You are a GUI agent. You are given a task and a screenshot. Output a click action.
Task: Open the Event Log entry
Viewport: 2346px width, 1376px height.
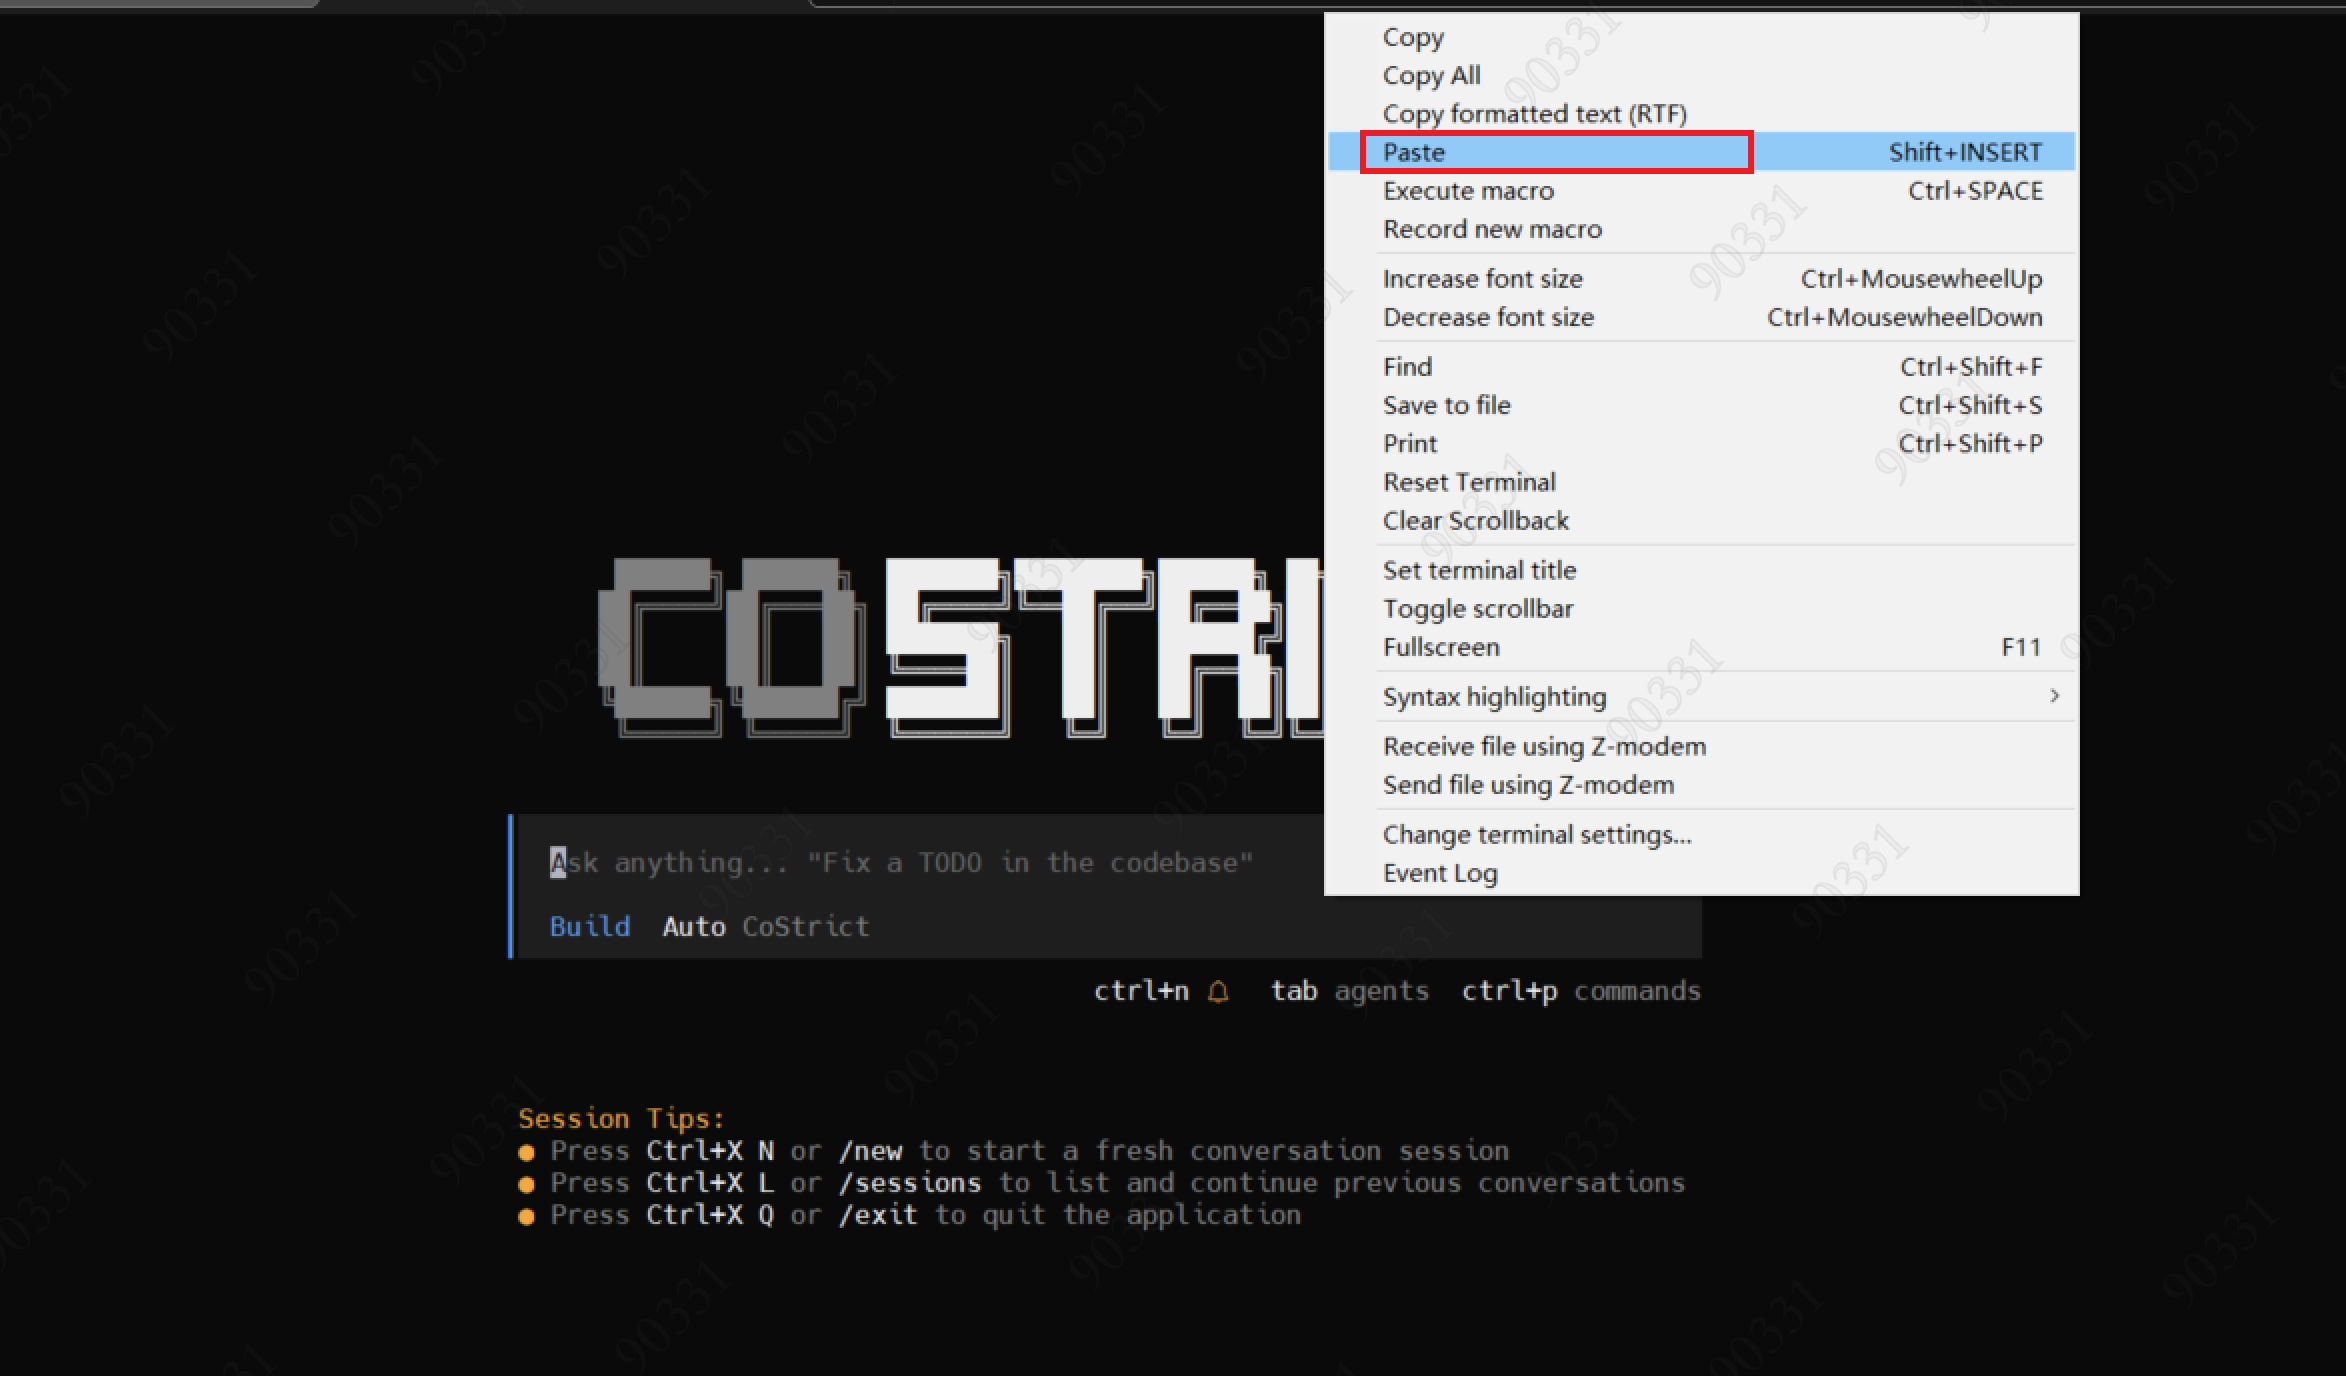coord(1439,873)
